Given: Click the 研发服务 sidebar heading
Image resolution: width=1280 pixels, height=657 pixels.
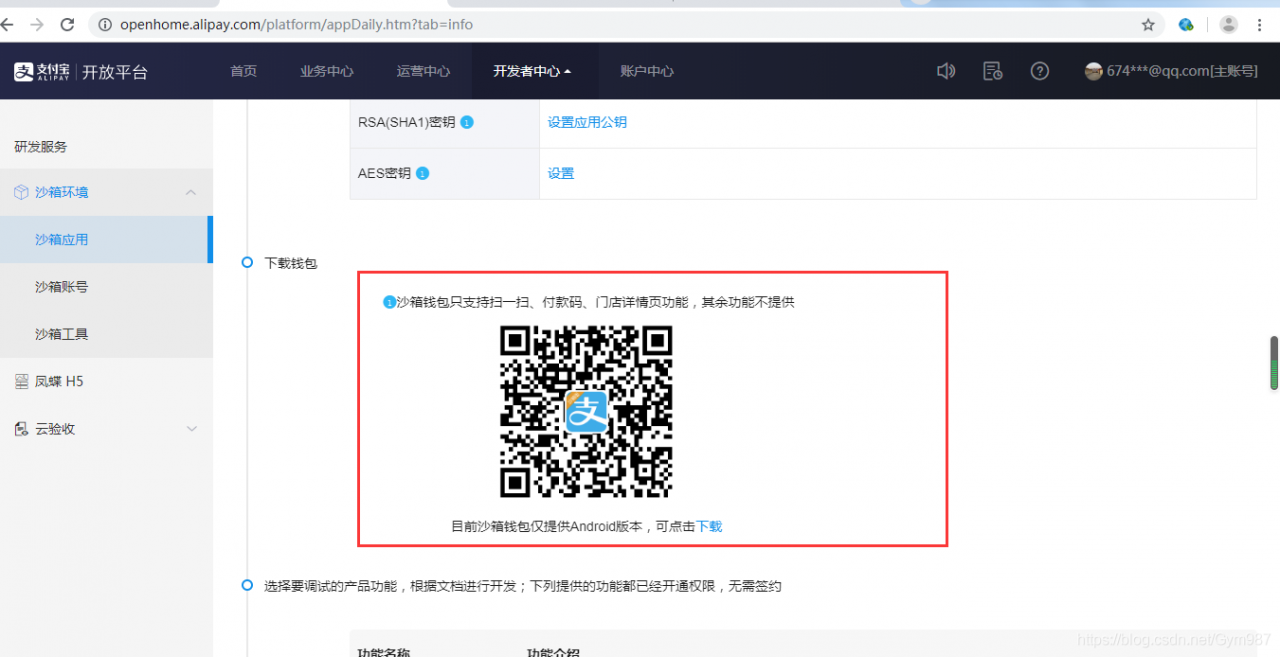Looking at the screenshot, I should tap(41, 147).
